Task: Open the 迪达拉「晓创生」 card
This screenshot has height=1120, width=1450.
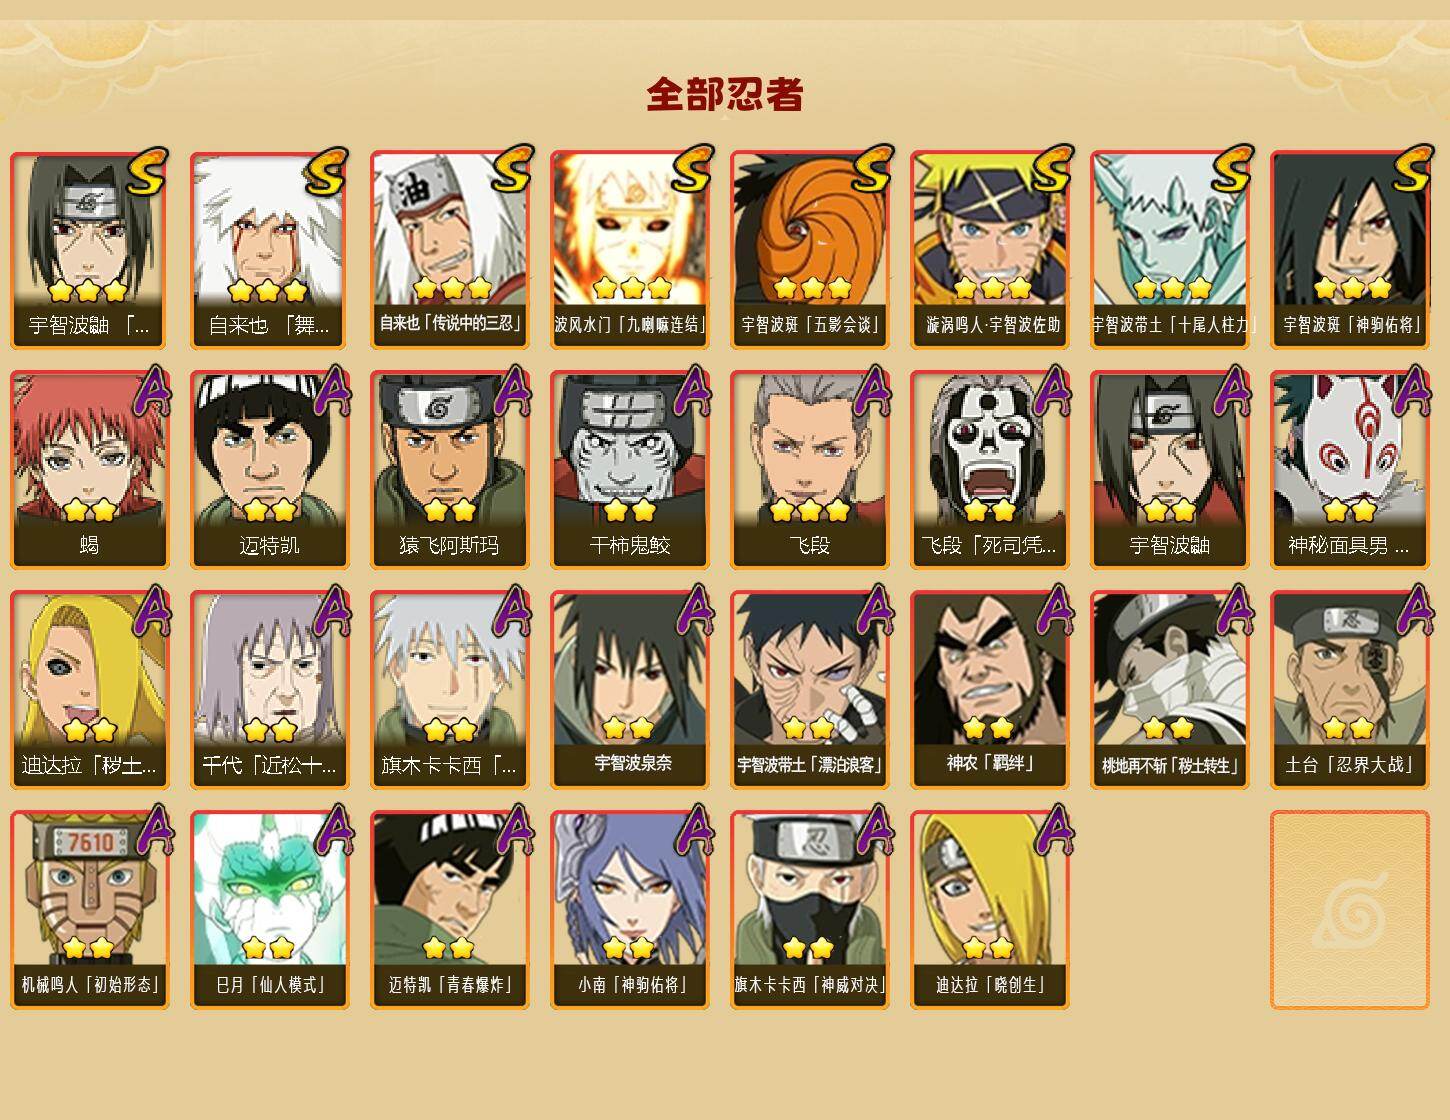Action: point(990,909)
